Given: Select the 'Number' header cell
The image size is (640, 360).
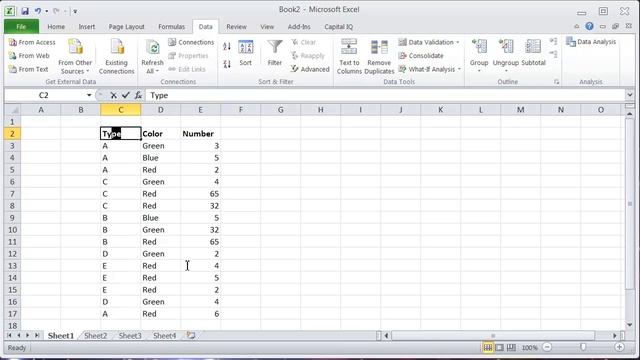Looking at the screenshot, I should pyautogui.click(x=200, y=134).
